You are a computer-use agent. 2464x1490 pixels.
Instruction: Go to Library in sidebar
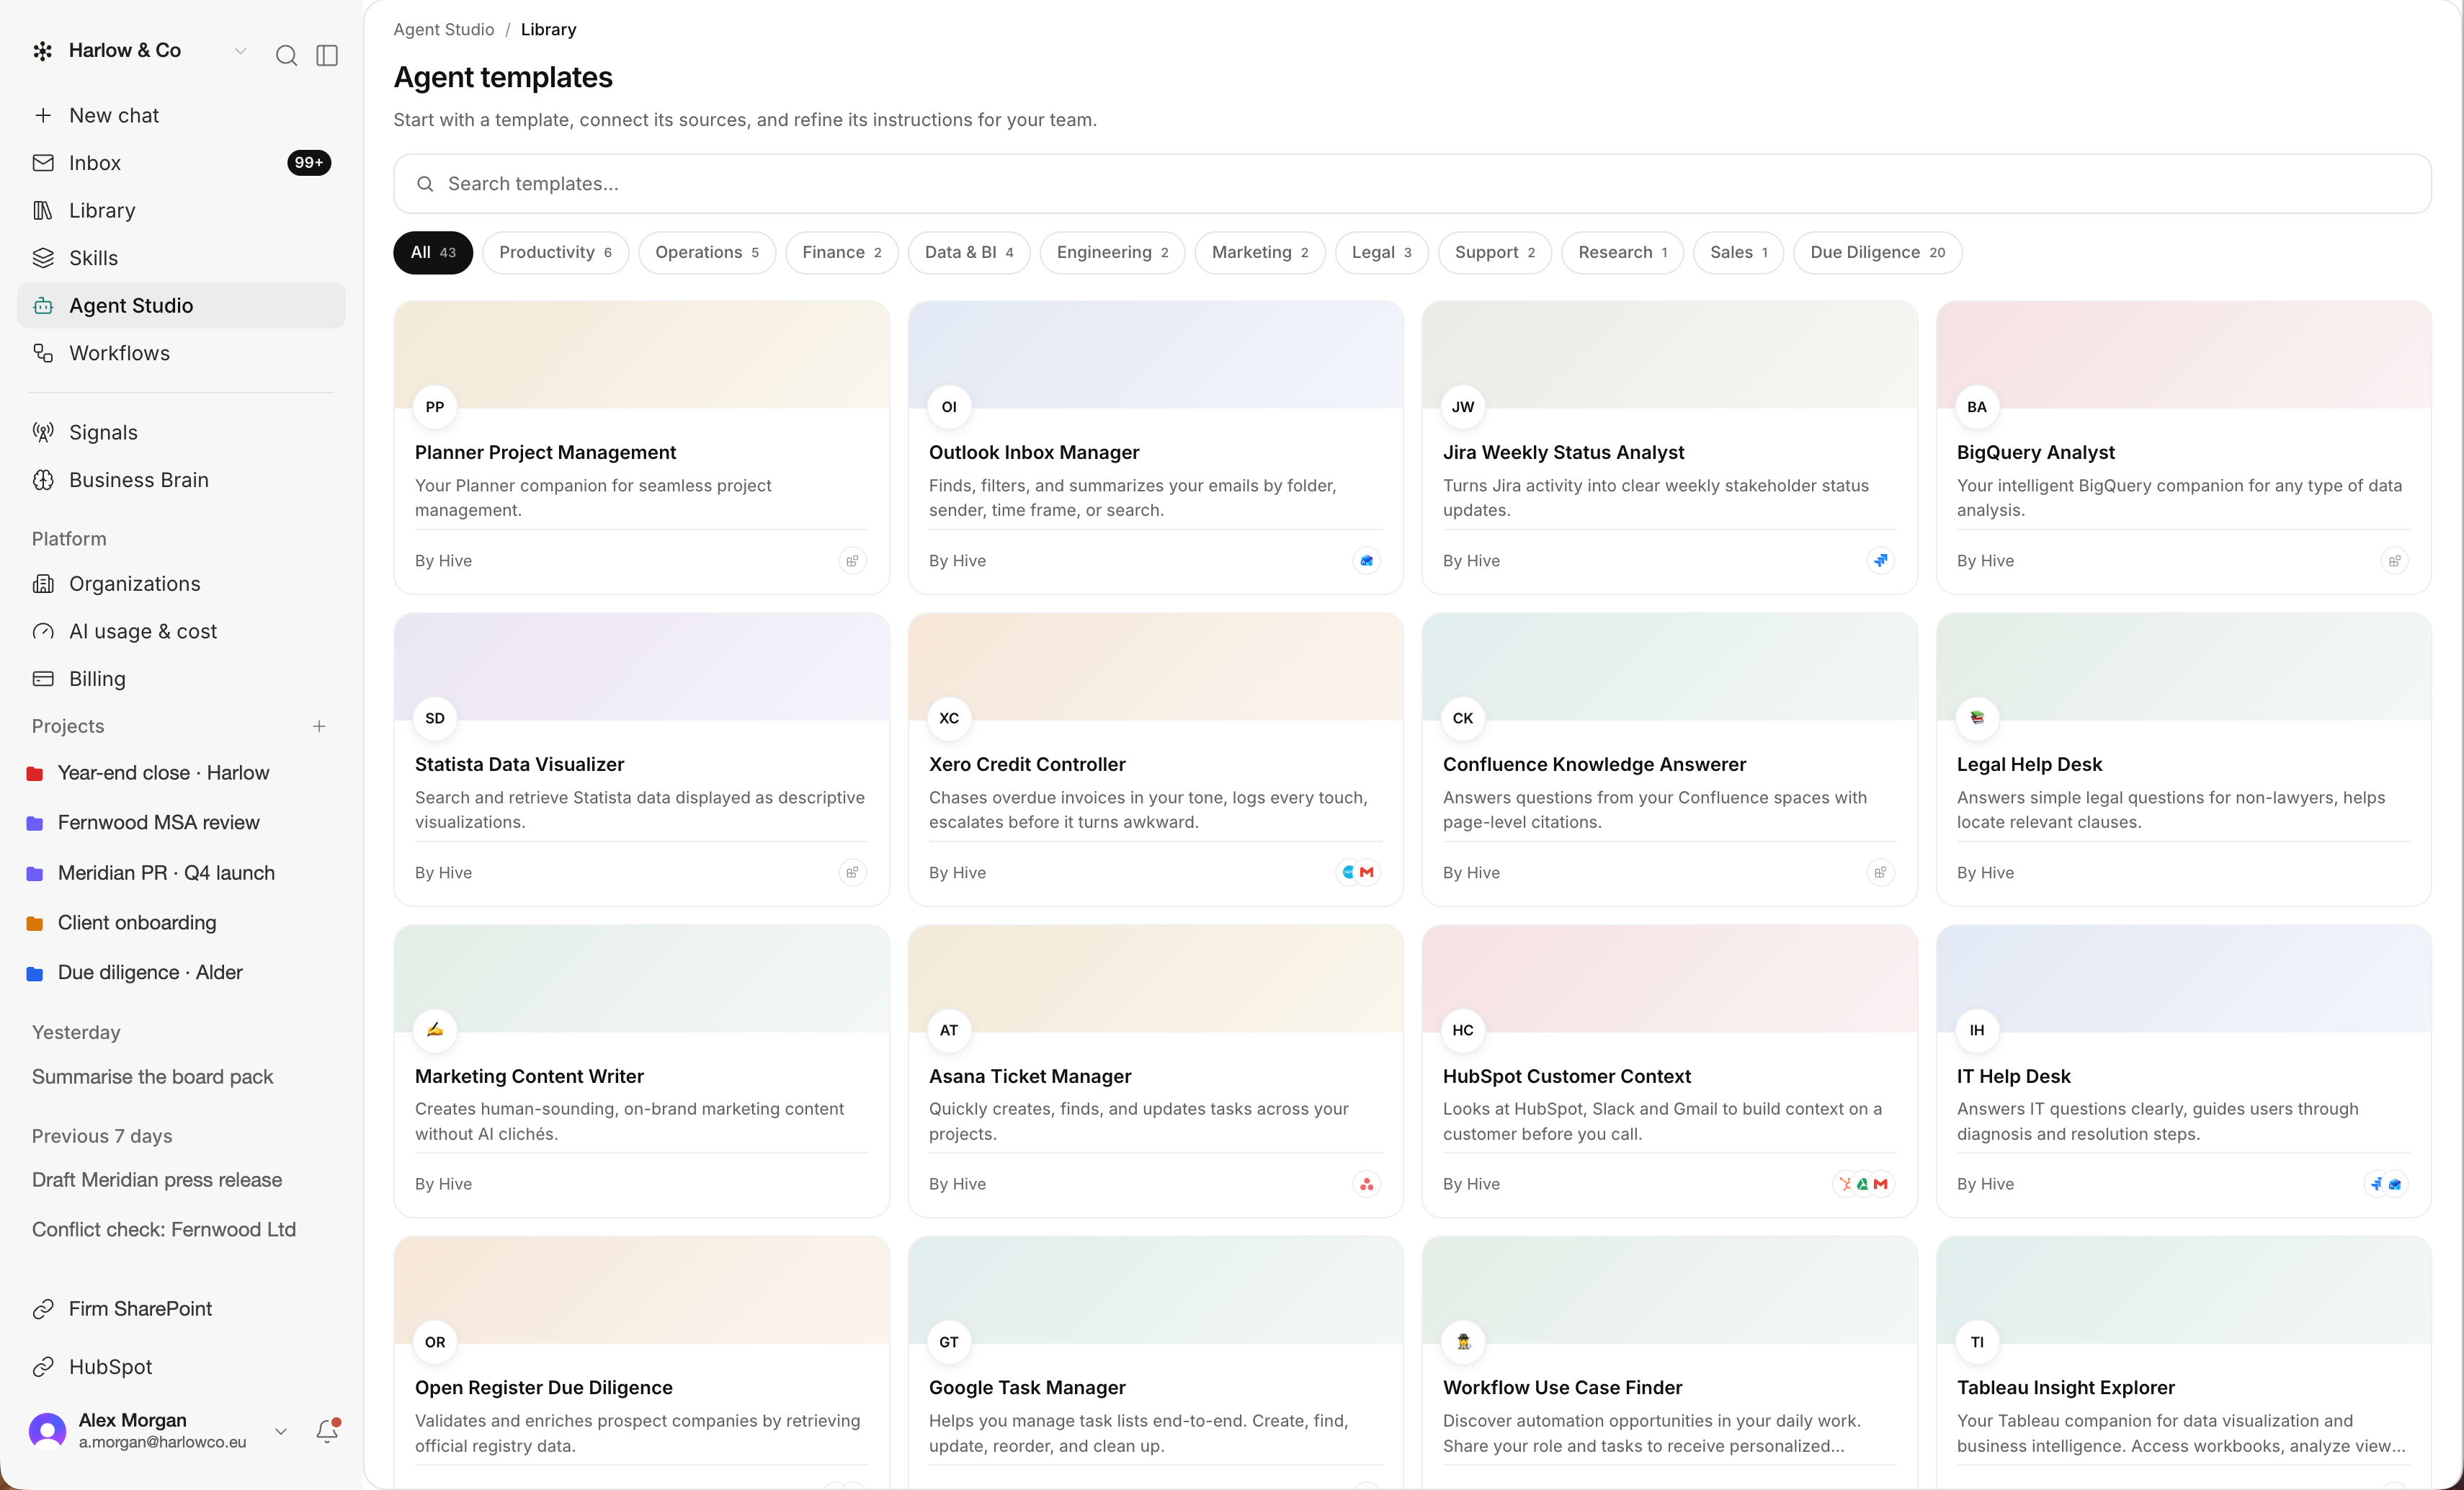coord(181,210)
